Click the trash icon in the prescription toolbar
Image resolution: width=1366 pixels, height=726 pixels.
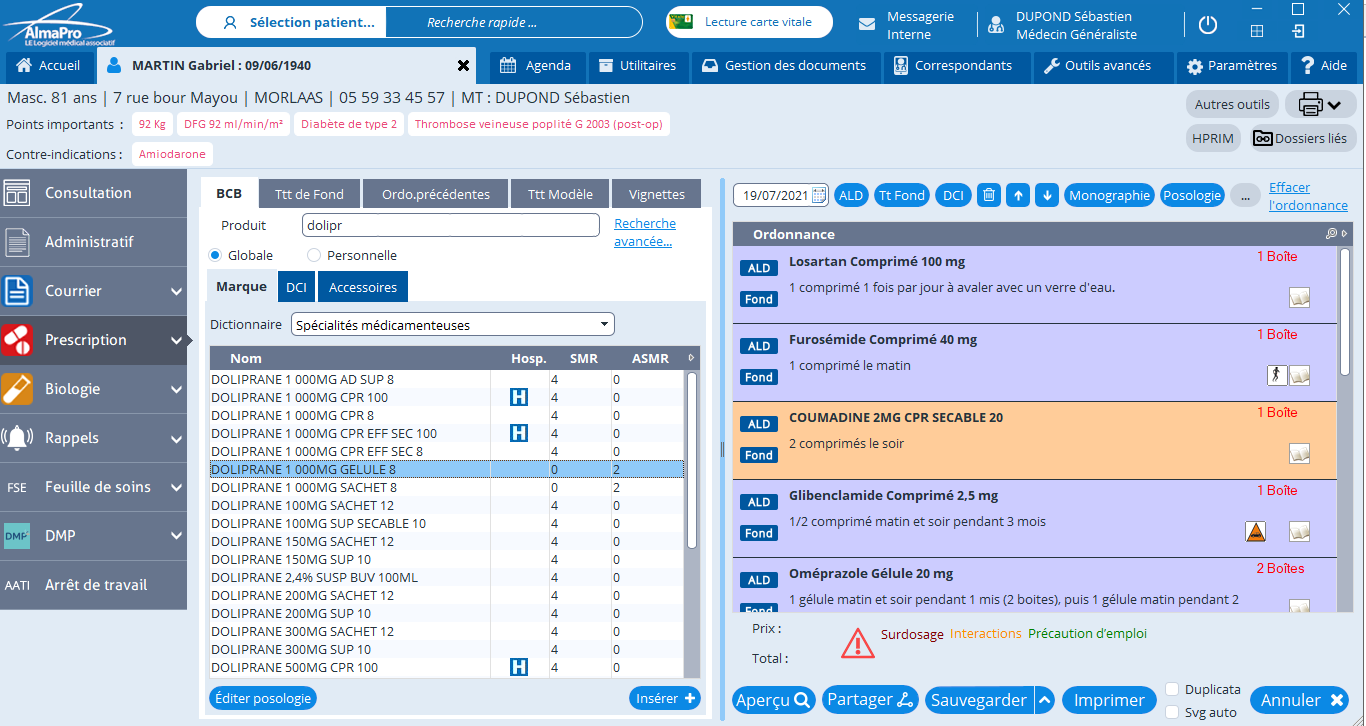pyautogui.click(x=988, y=195)
